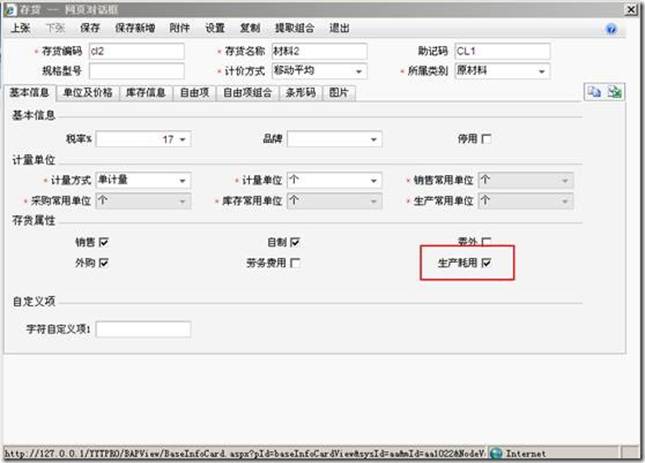Click the 保存 button in the toolbar
This screenshot has height=463, width=645.
[89, 29]
